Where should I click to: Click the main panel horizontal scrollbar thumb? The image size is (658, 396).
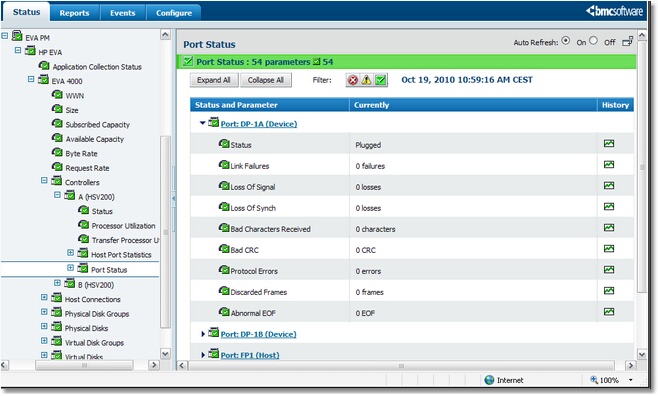402,366
